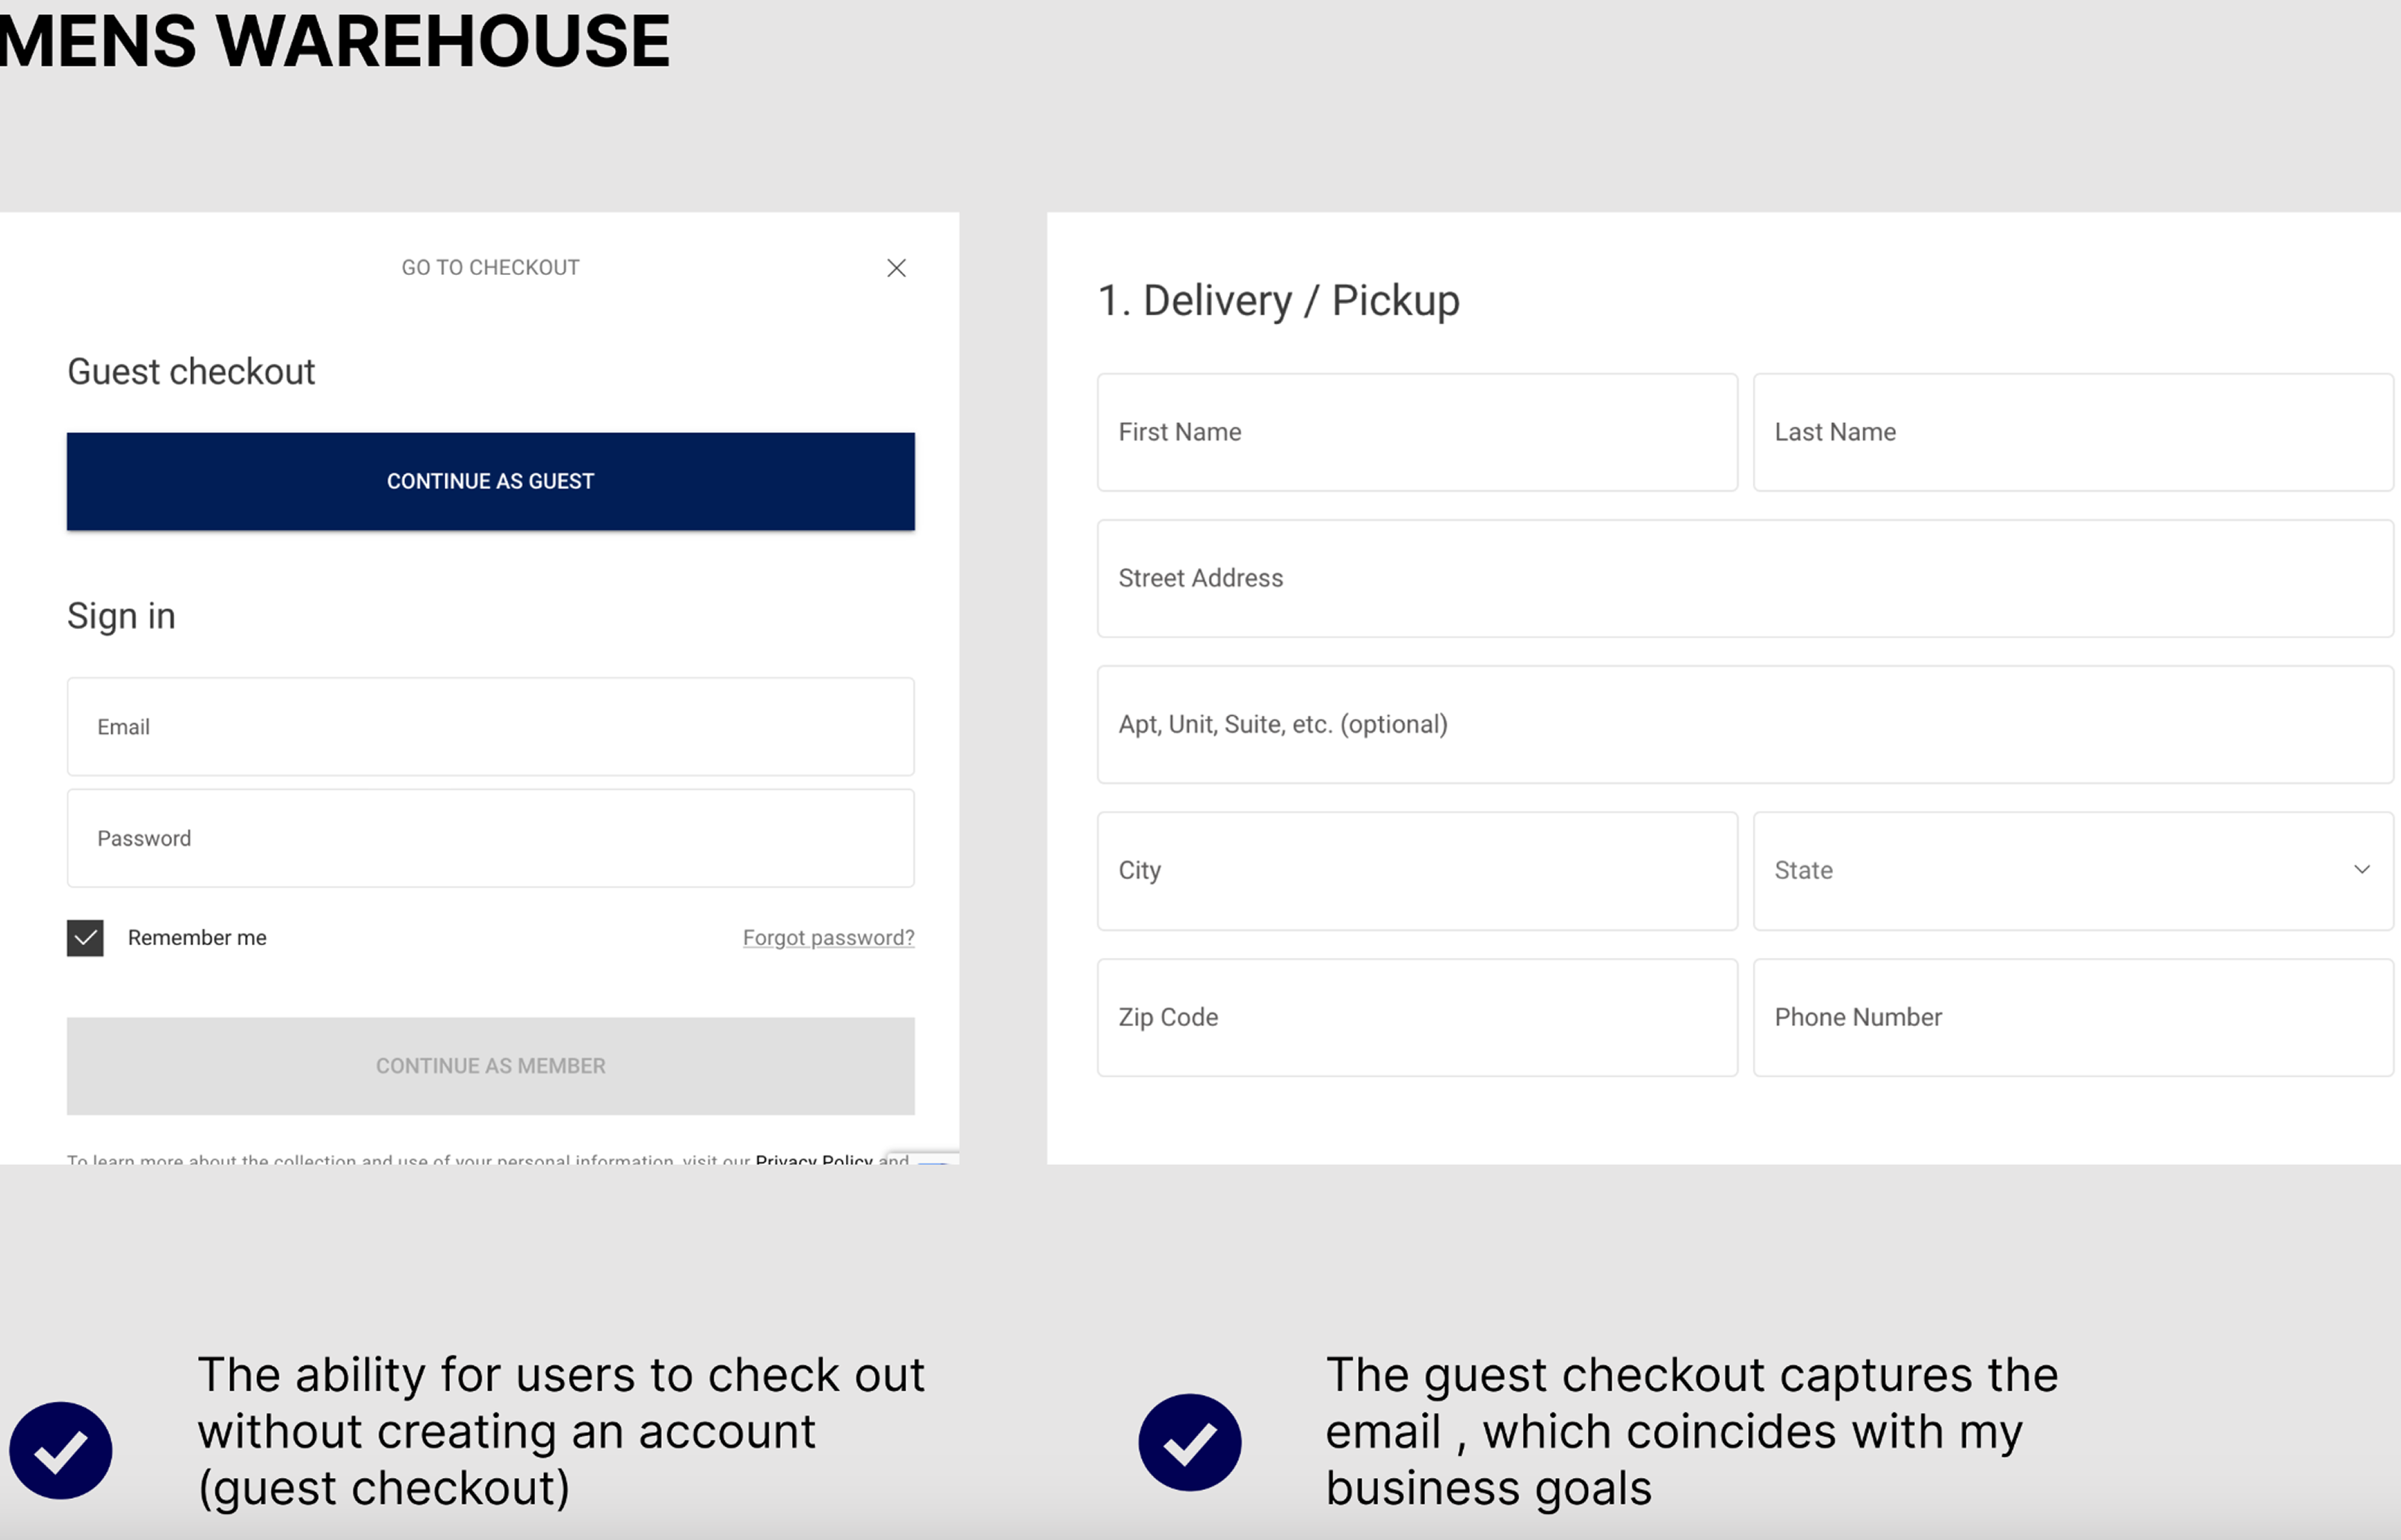Screen dimensions: 2401x1540
Task: Click the Go To Checkout header text
Action: click(x=490, y=268)
